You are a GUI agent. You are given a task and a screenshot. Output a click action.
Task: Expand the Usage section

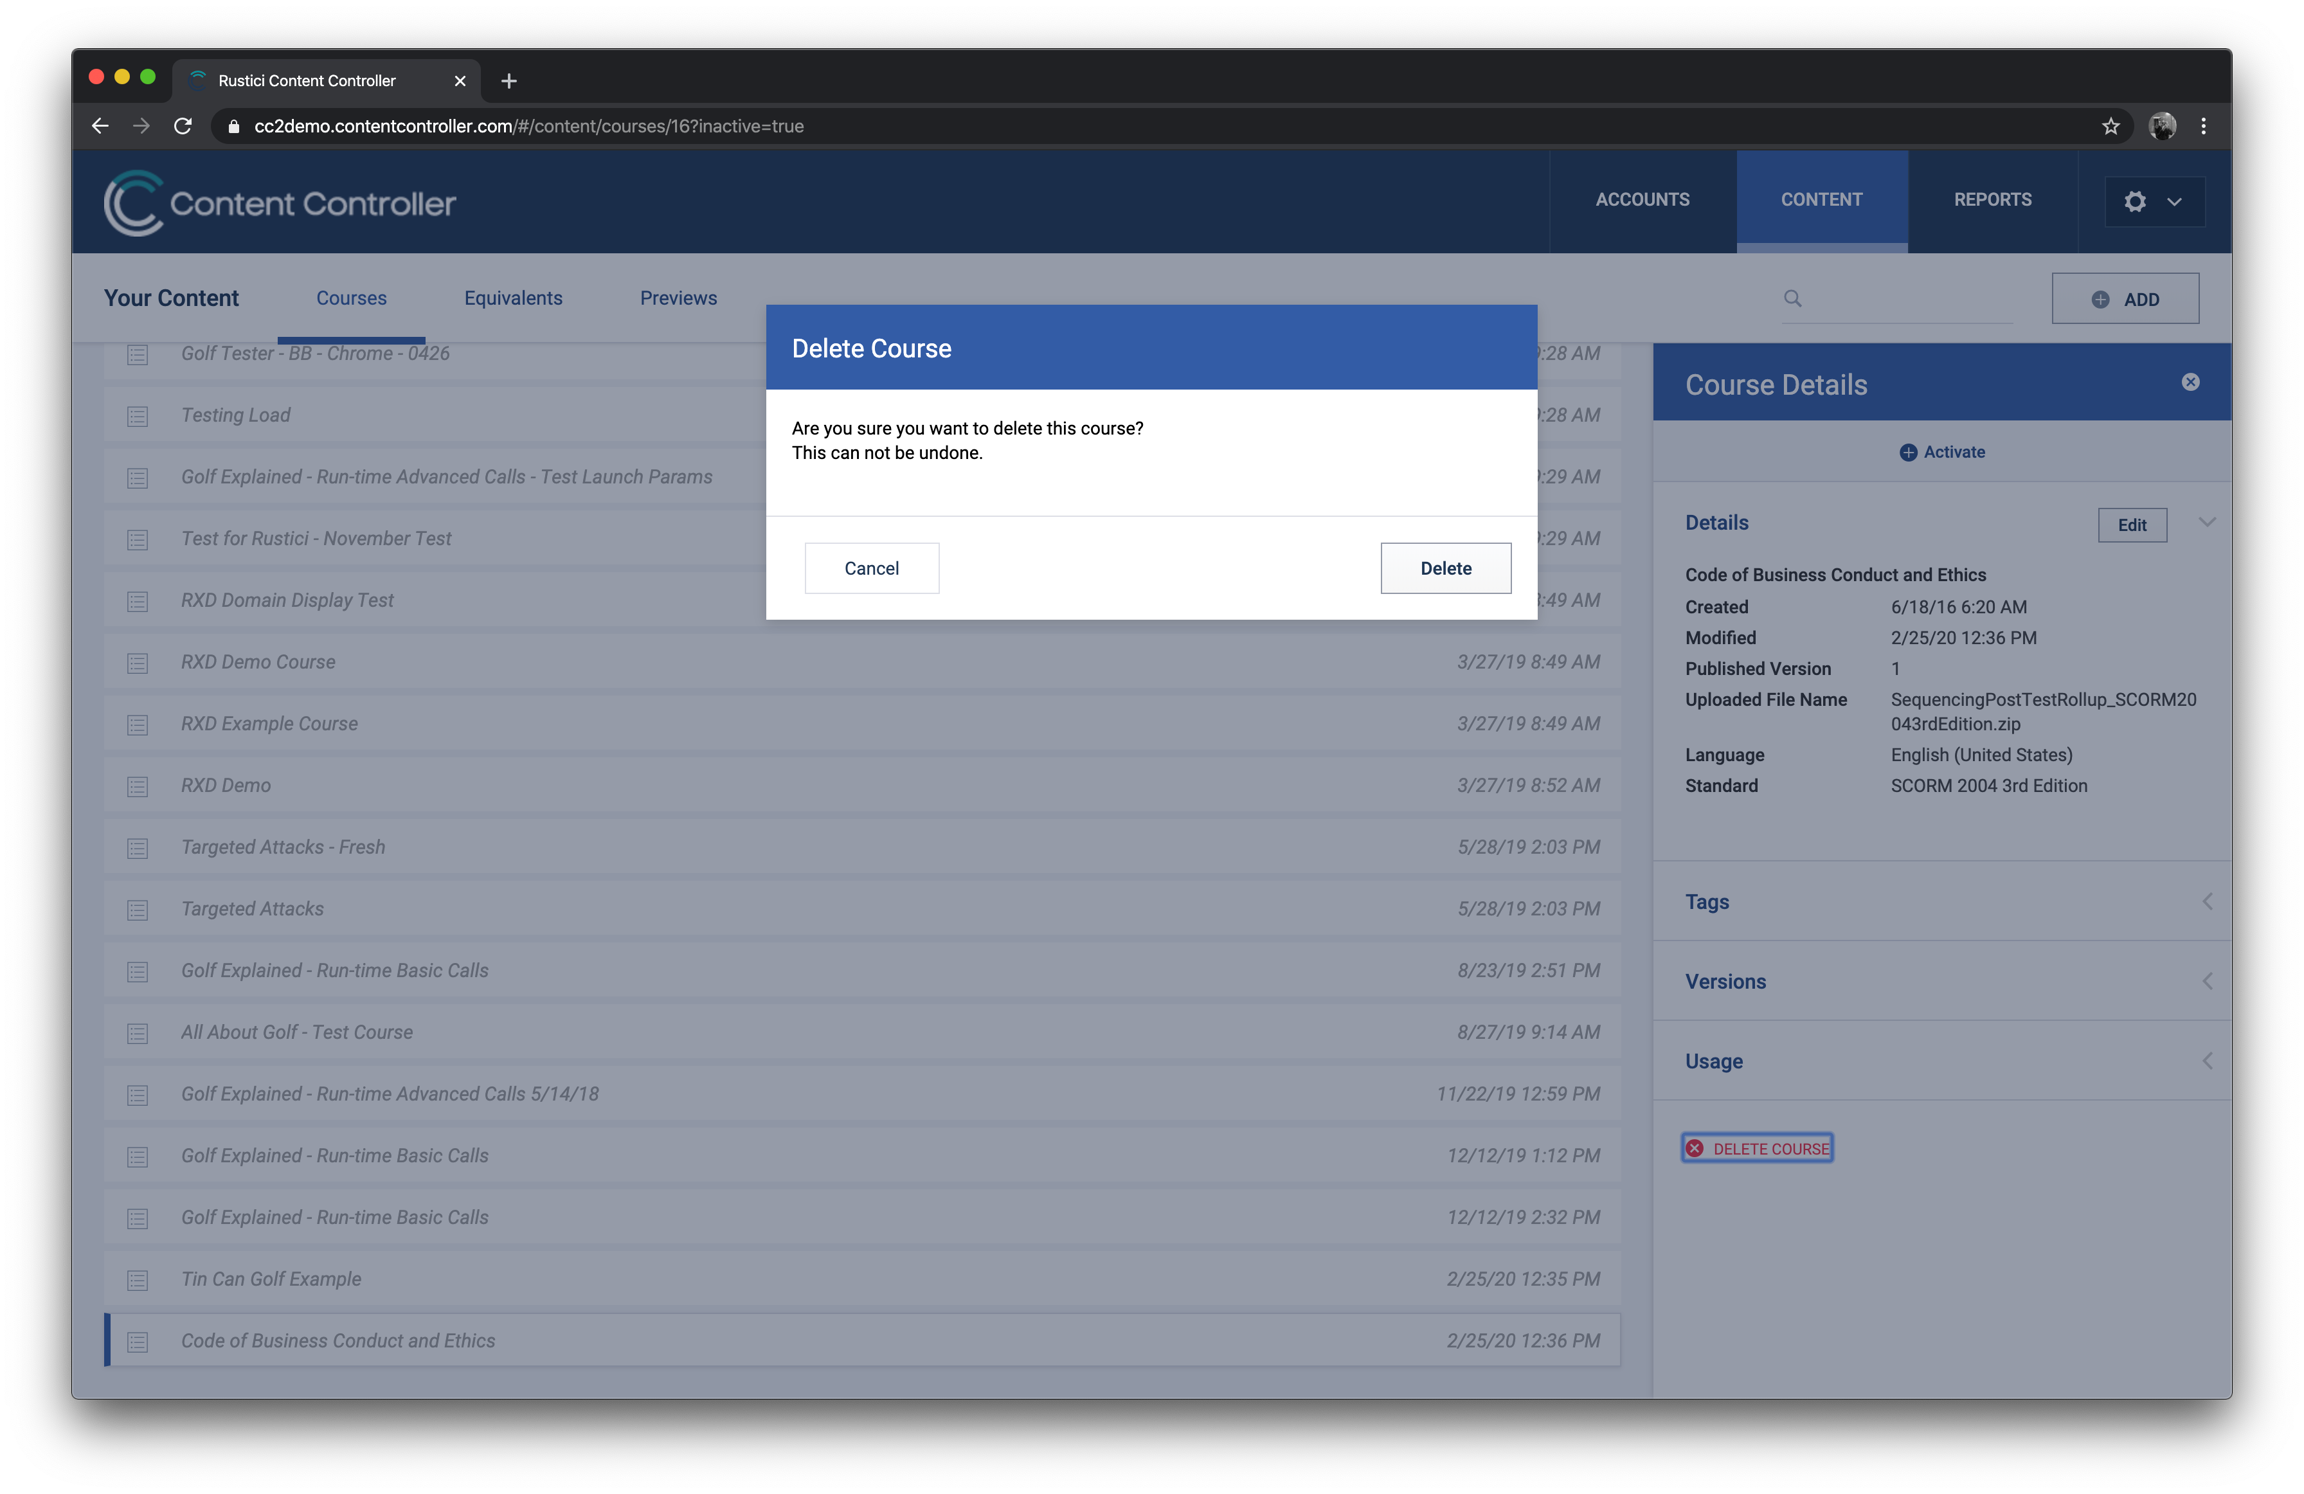click(x=2207, y=1061)
